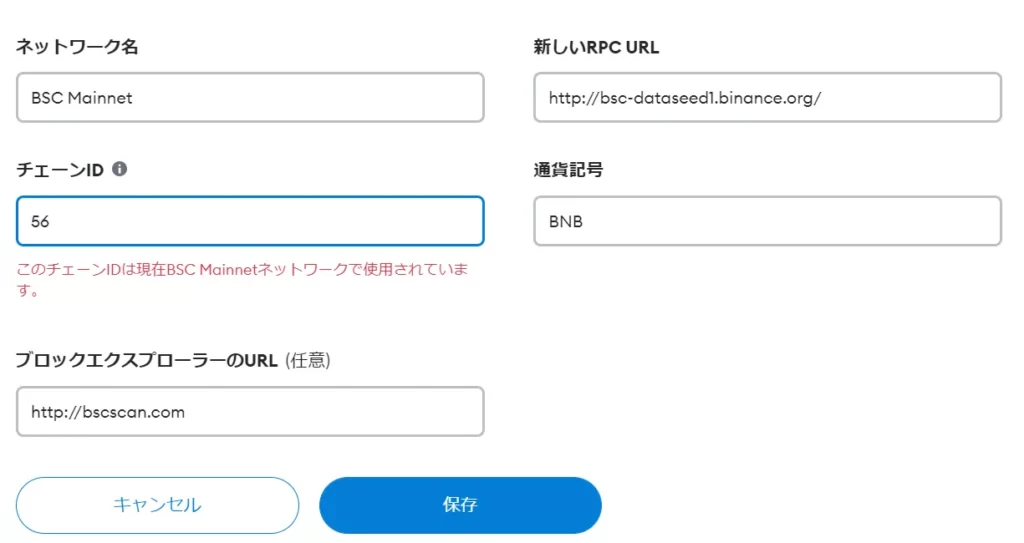Click the ブロックエクスプローラーのURL label
The image size is (1024, 543).
(147, 360)
